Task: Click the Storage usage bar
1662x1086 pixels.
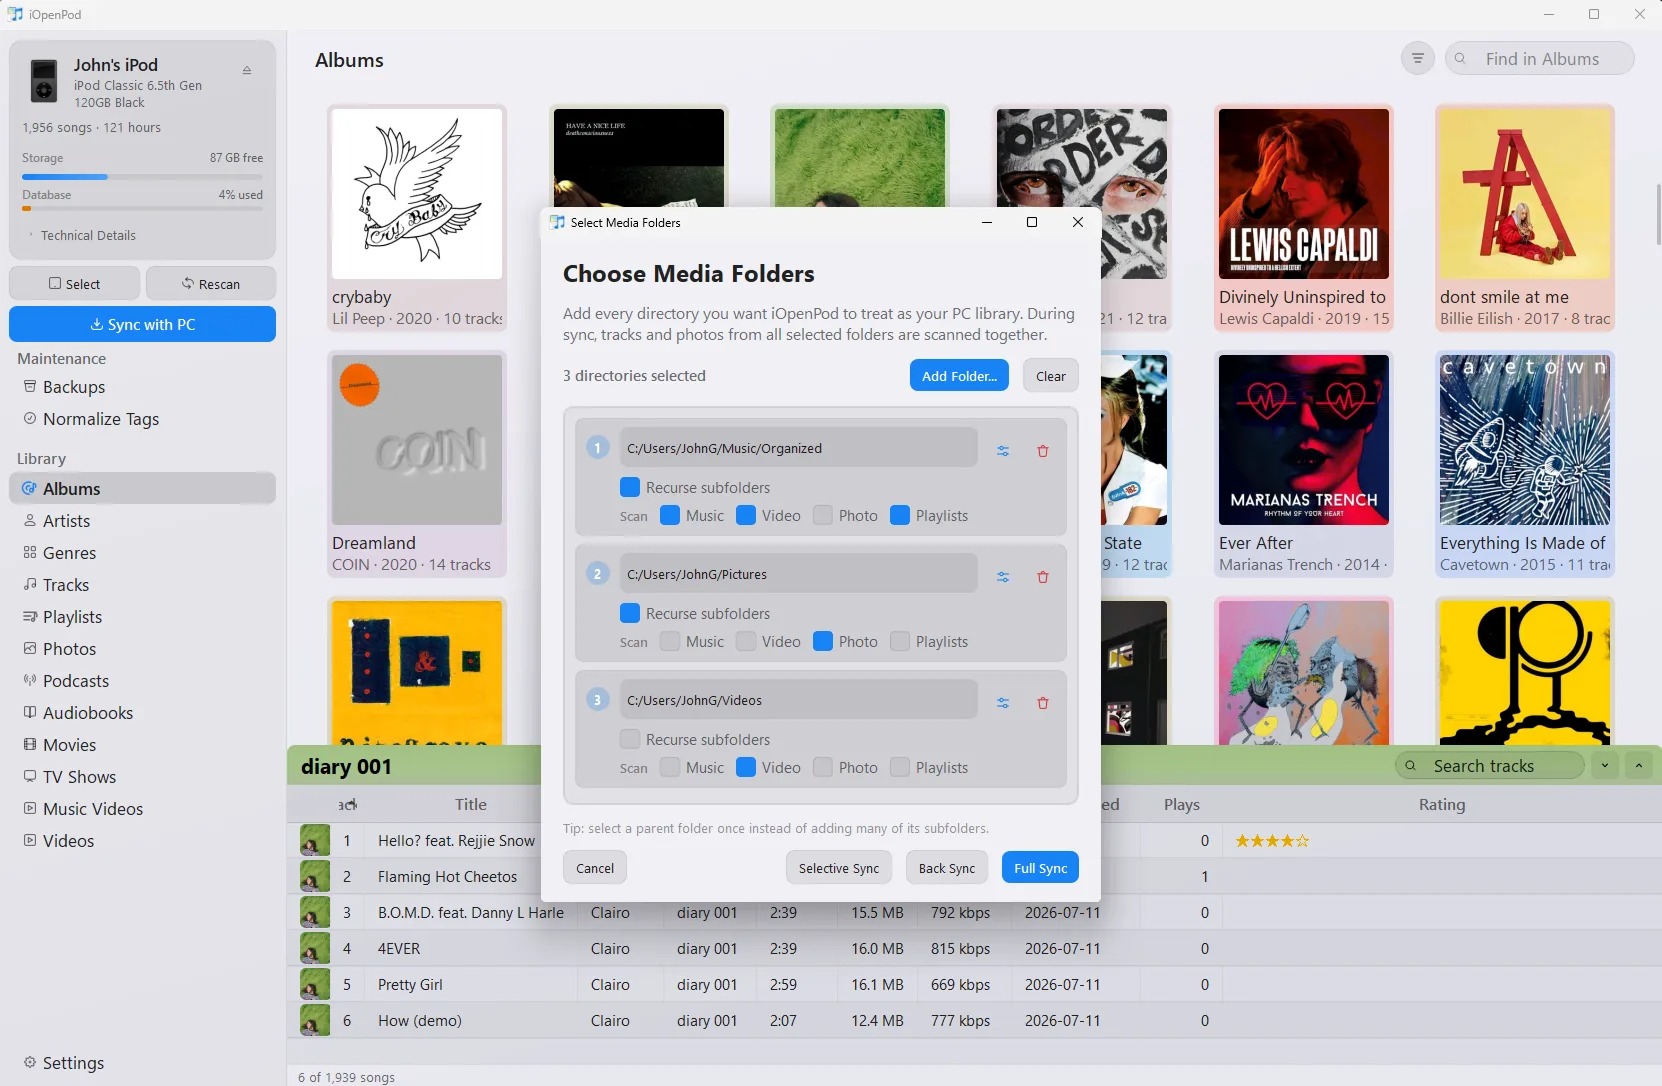Action: click(142, 177)
